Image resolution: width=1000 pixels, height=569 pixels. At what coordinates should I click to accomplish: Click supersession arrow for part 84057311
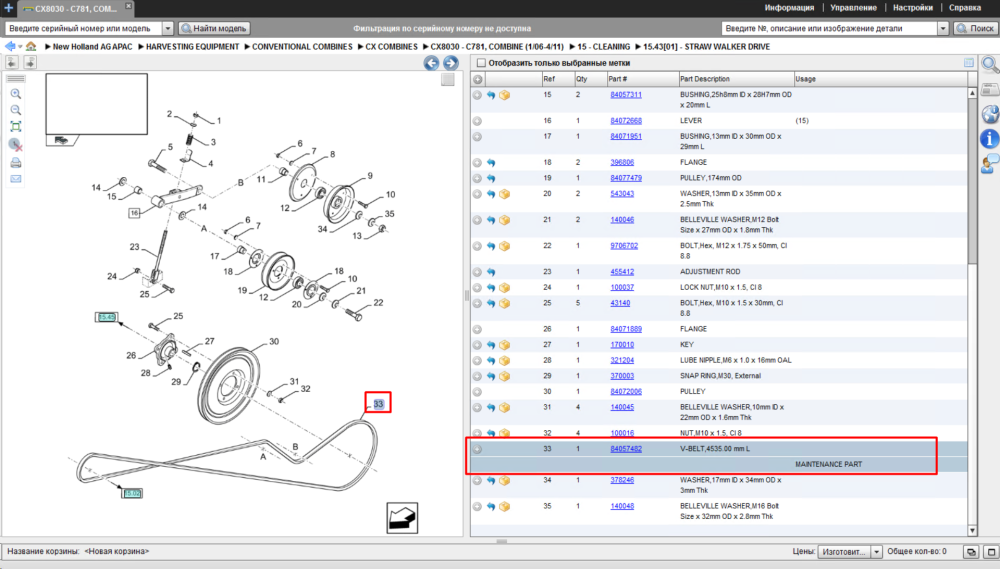(491, 95)
